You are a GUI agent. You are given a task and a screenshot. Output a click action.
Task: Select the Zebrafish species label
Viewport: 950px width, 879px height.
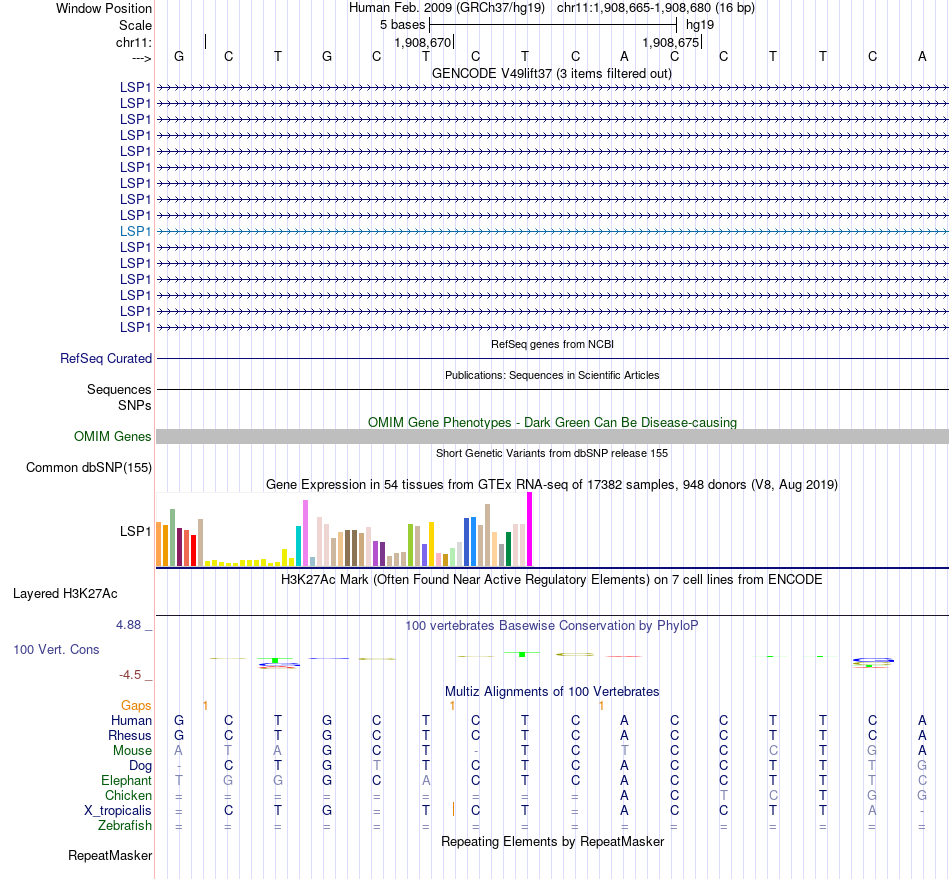click(x=125, y=826)
